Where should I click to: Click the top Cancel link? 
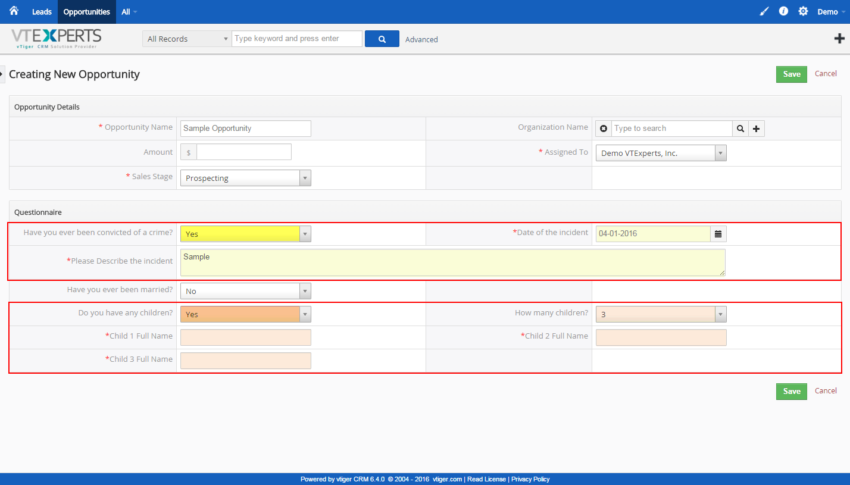click(826, 74)
